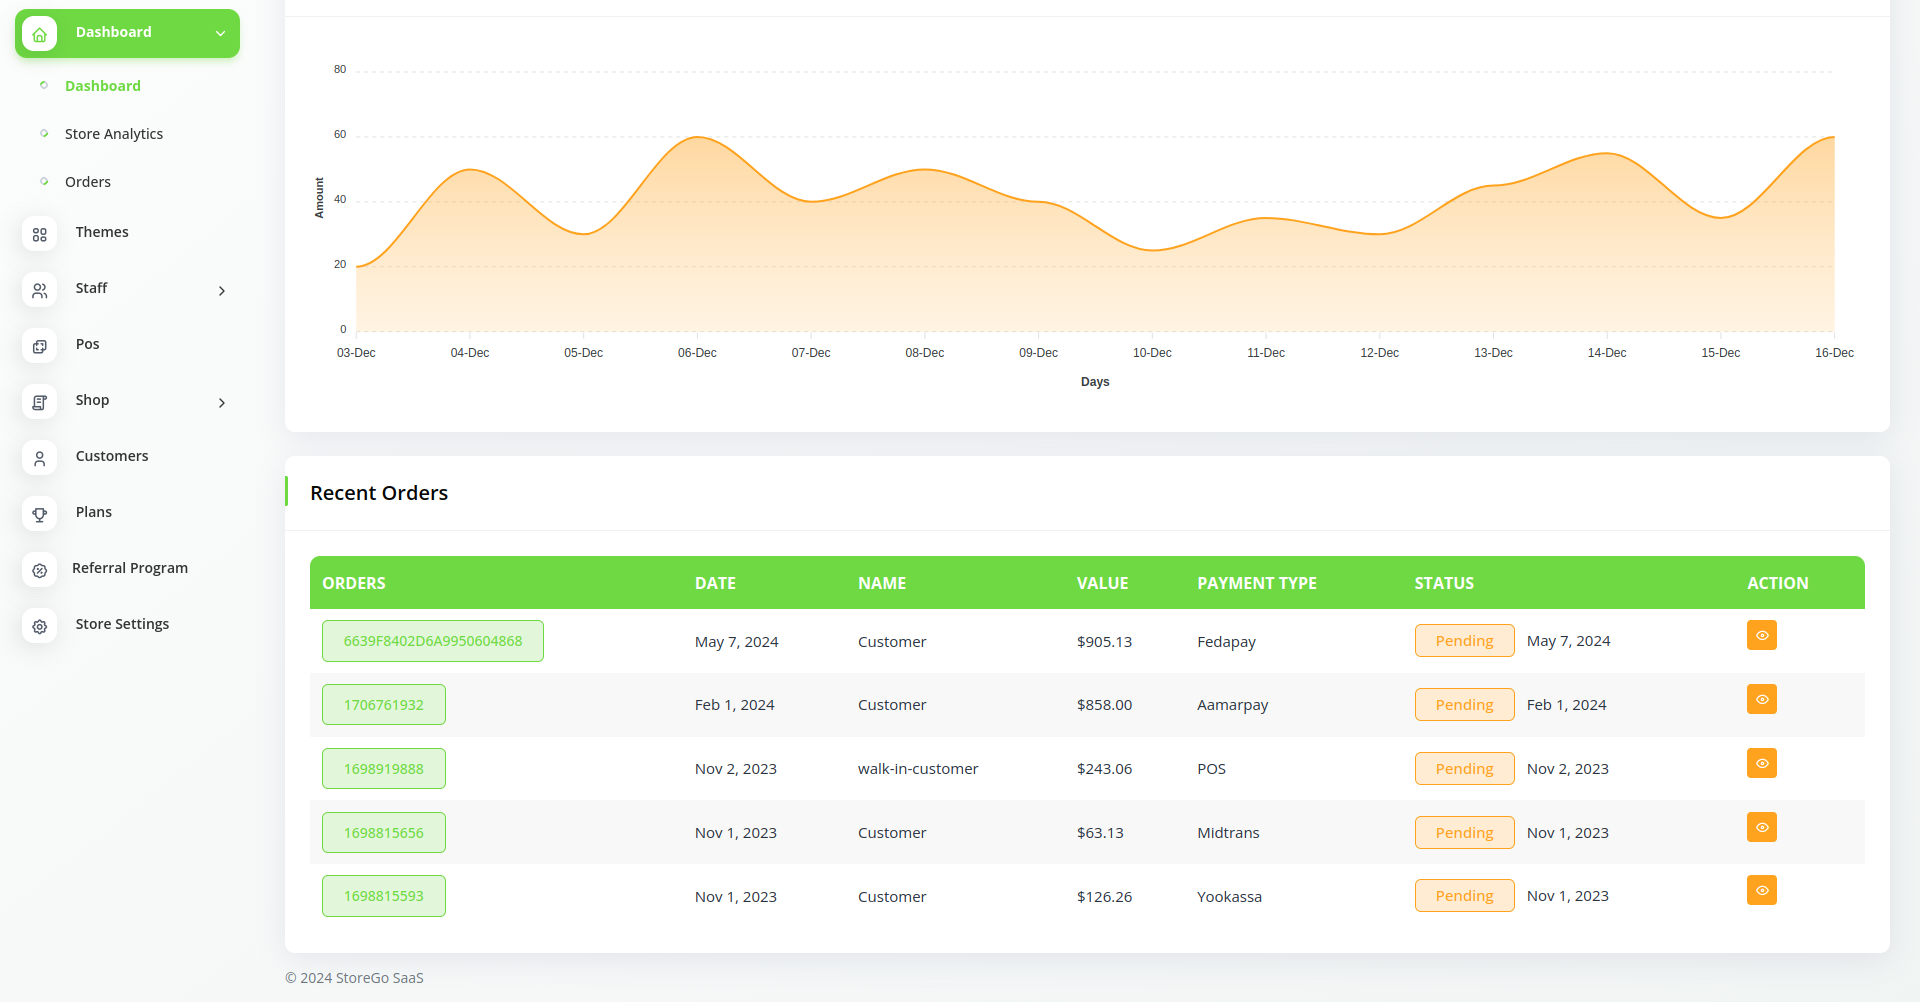Screen dimensions: 1920x1002
Task: View order 6639F8402D6A9950604868 with eye icon
Action: [1761, 636]
